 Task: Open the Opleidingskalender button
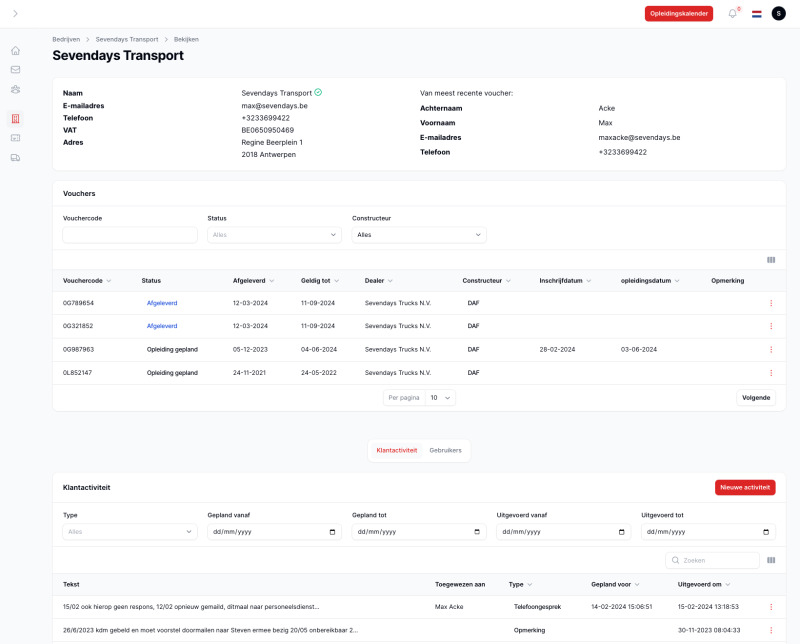coord(679,13)
